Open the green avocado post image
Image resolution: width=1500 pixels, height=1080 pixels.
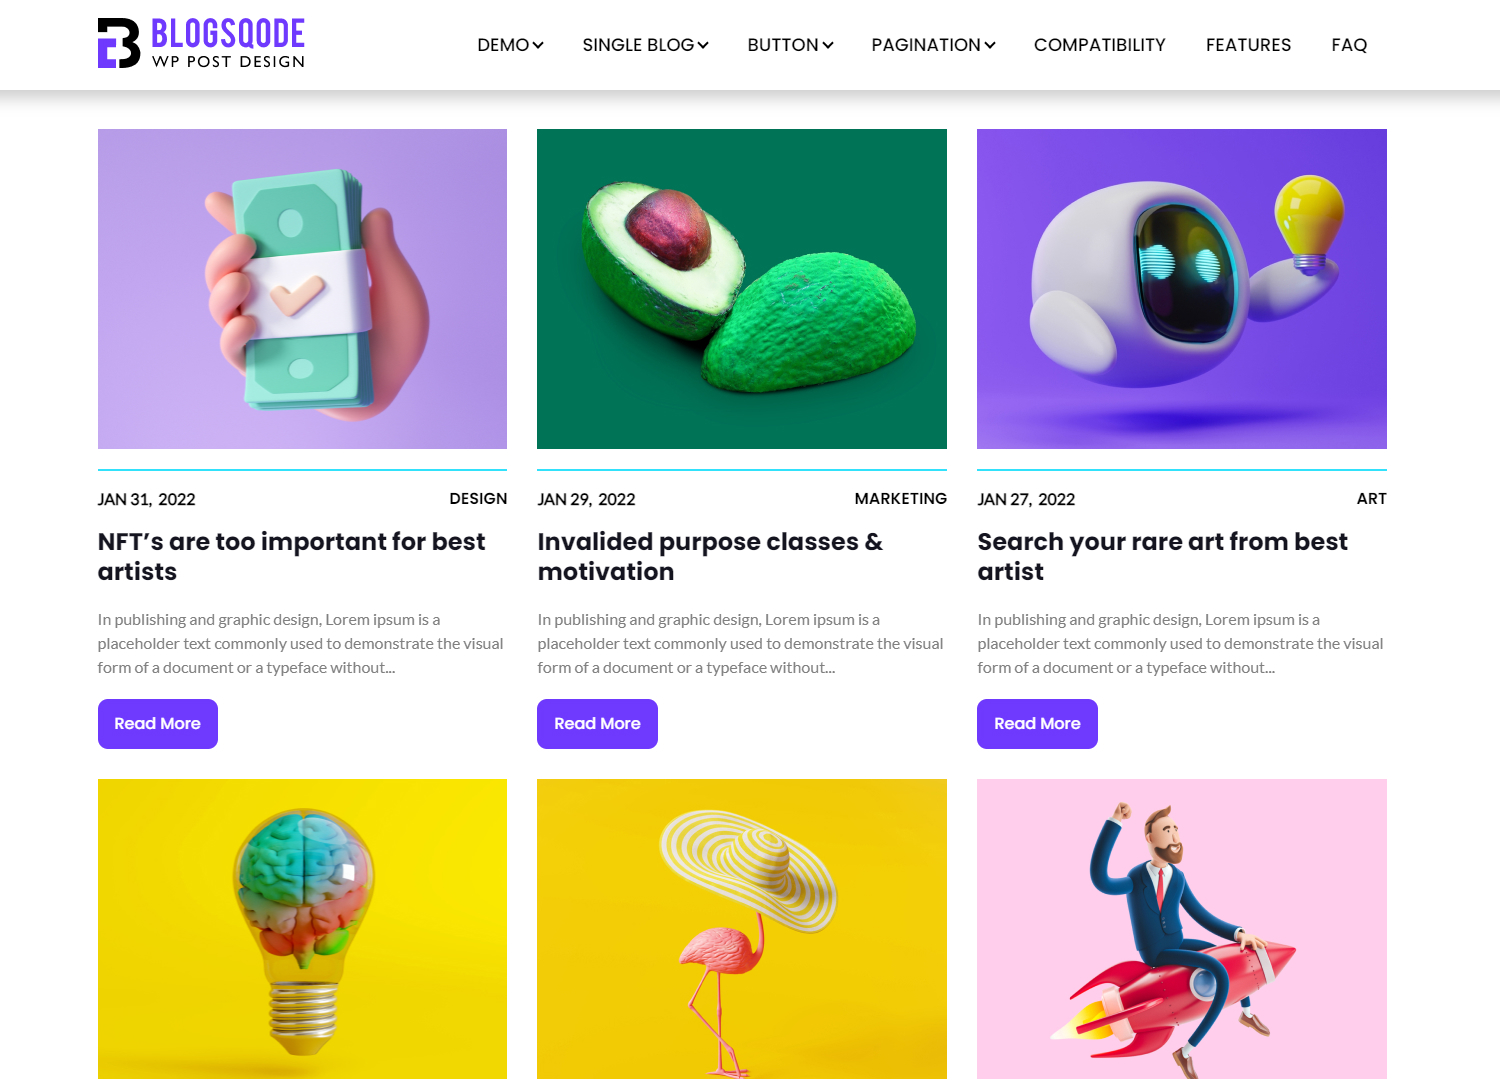point(742,289)
